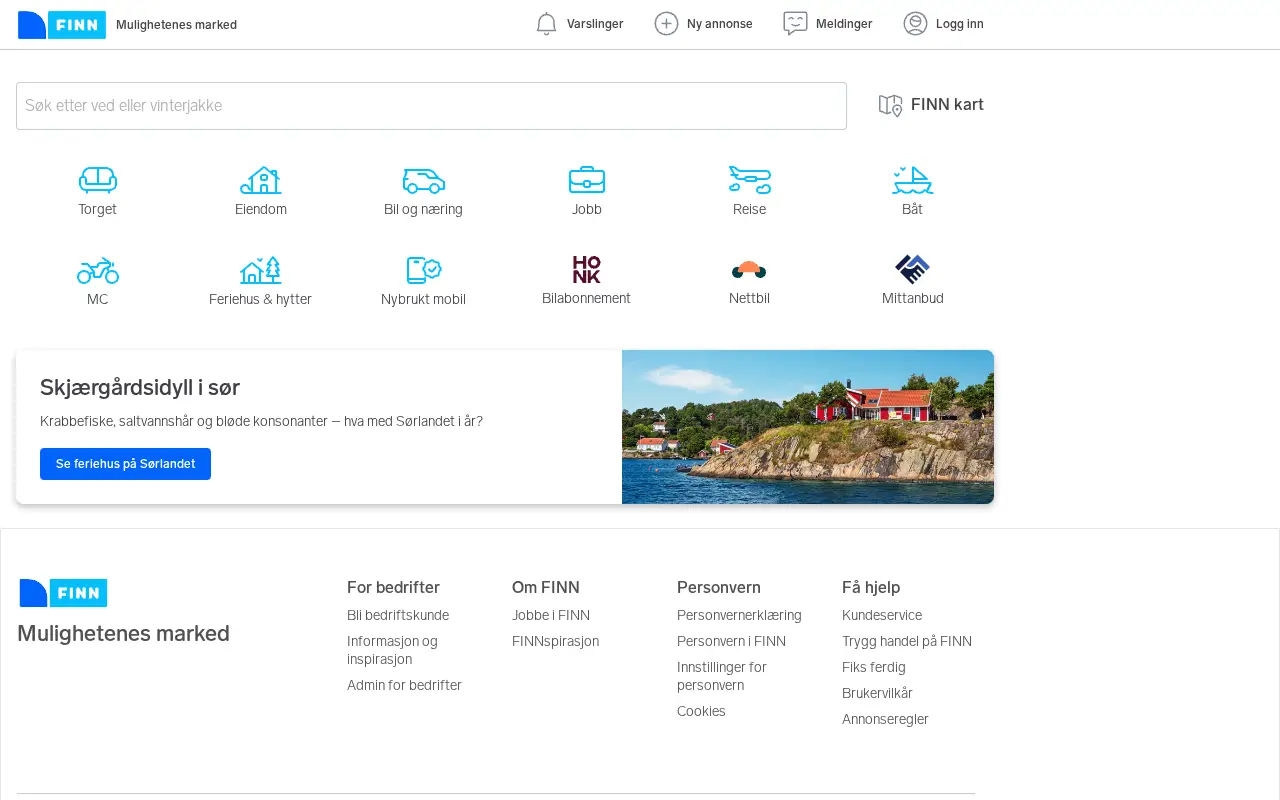Select the Reise airplane icon
Screen dimensions: 1280x800
[750, 180]
